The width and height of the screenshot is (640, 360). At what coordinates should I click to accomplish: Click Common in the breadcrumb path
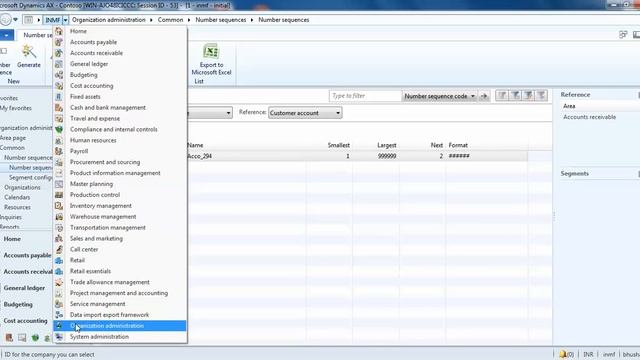(x=170, y=20)
